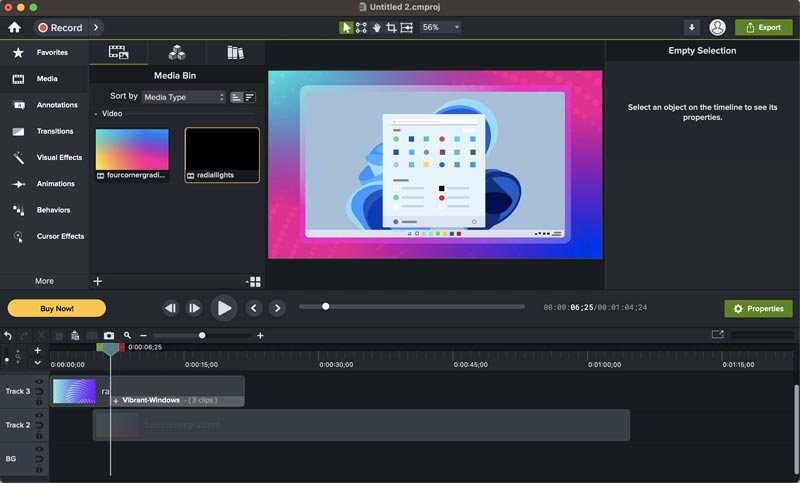Lock the BG track
This screenshot has width=800, height=483.
(39, 469)
